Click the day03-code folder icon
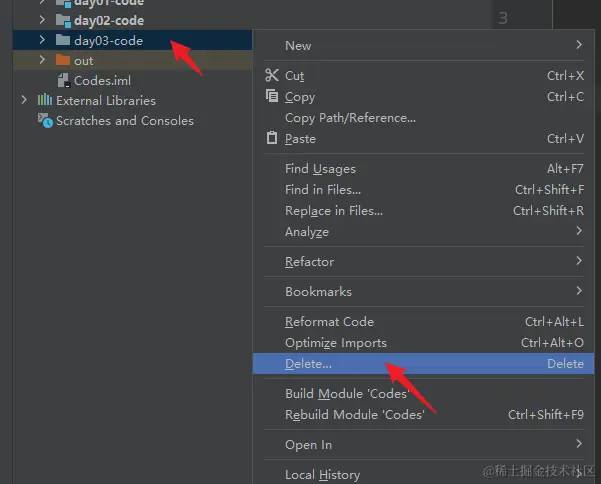Screen dimensions: 601x484 (63, 40)
